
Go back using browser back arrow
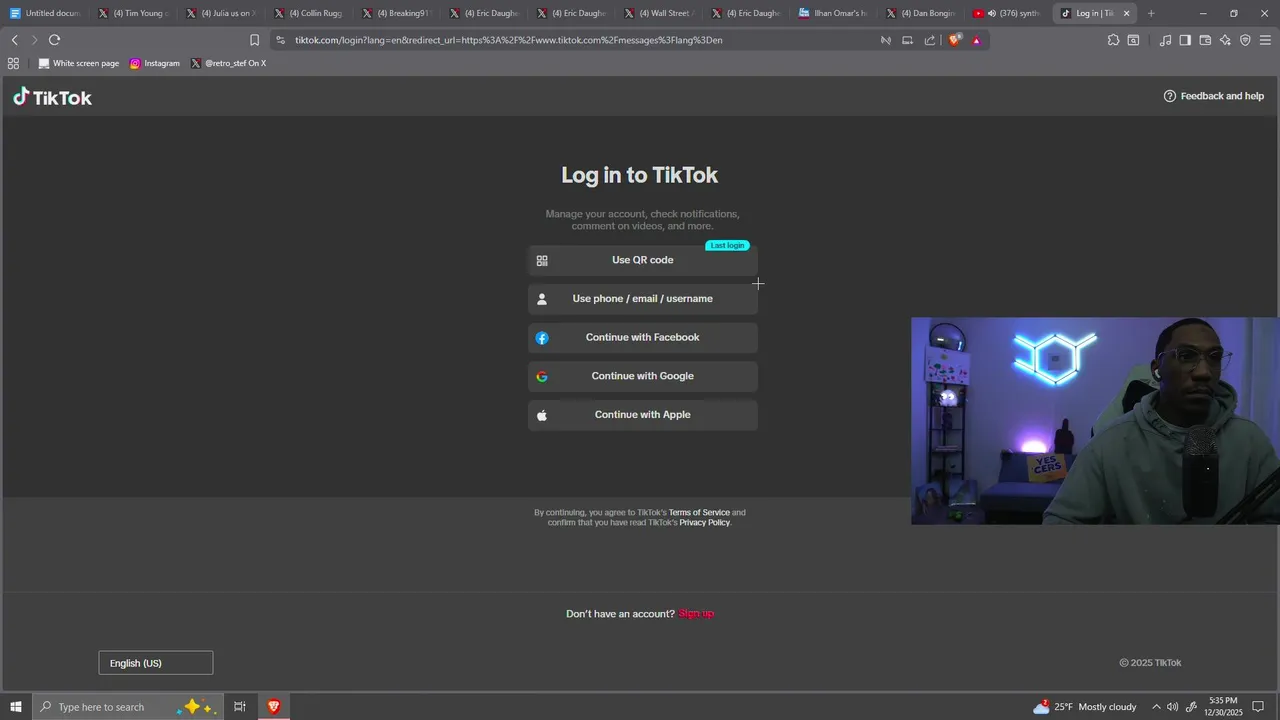[x=14, y=40]
